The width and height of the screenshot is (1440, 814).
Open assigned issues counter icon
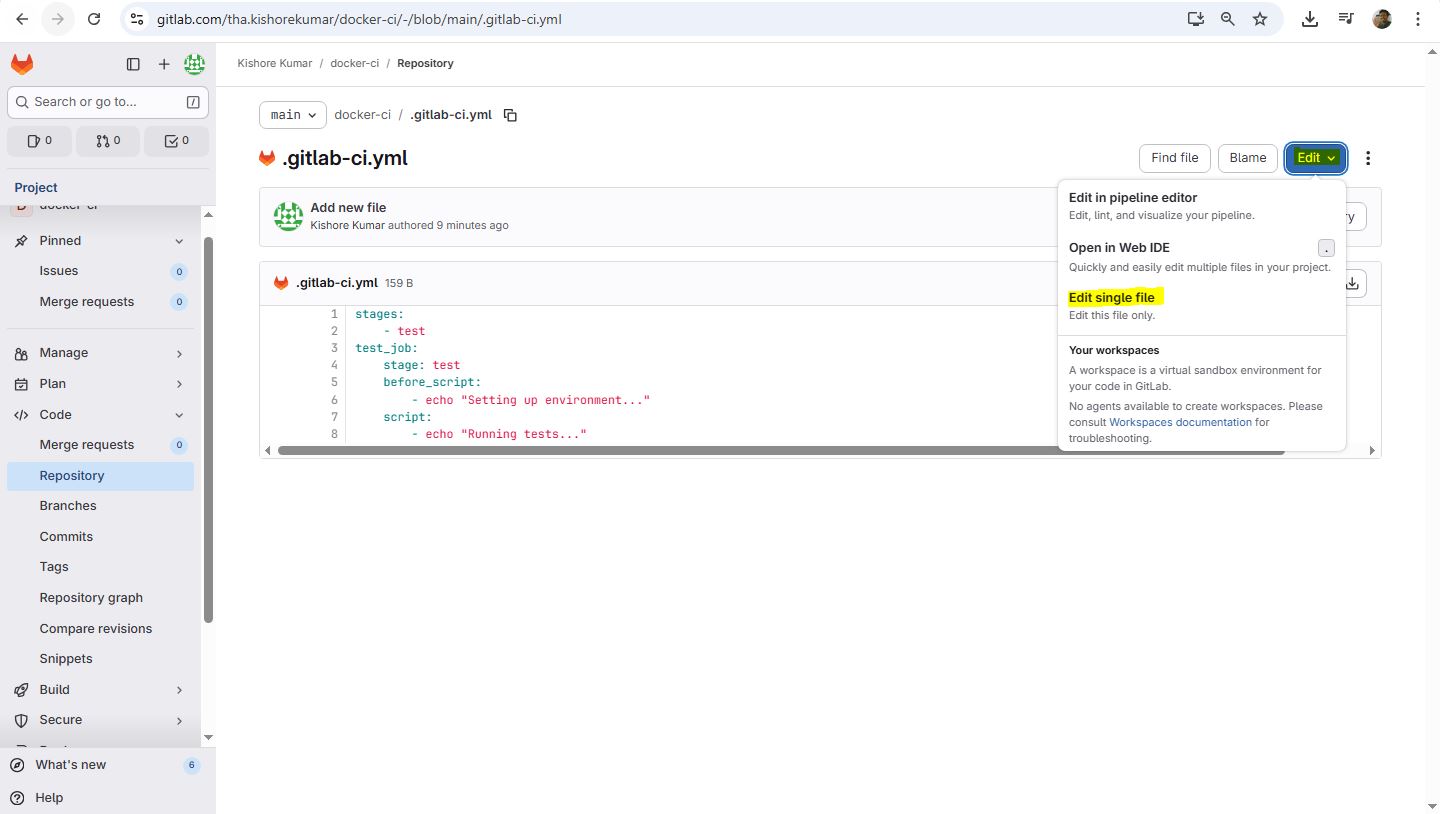(x=40, y=141)
